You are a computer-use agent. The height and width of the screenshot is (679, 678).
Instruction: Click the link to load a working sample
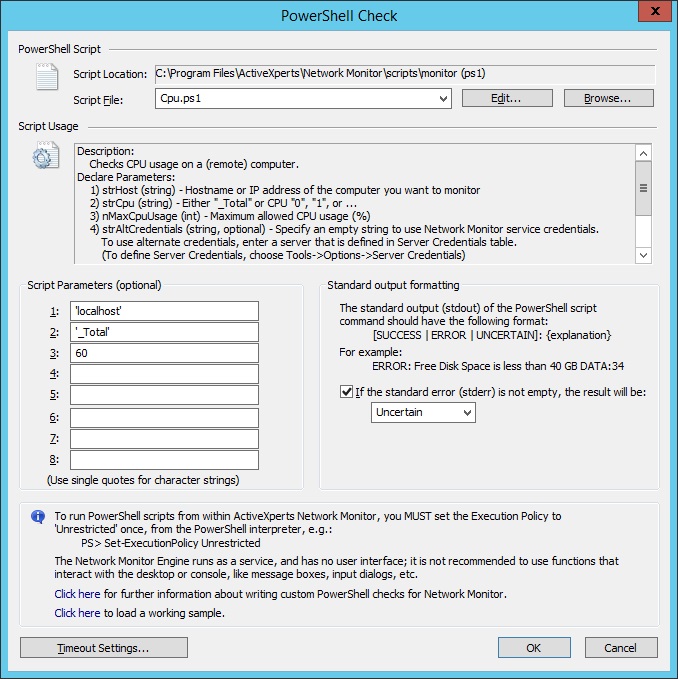point(77,613)
